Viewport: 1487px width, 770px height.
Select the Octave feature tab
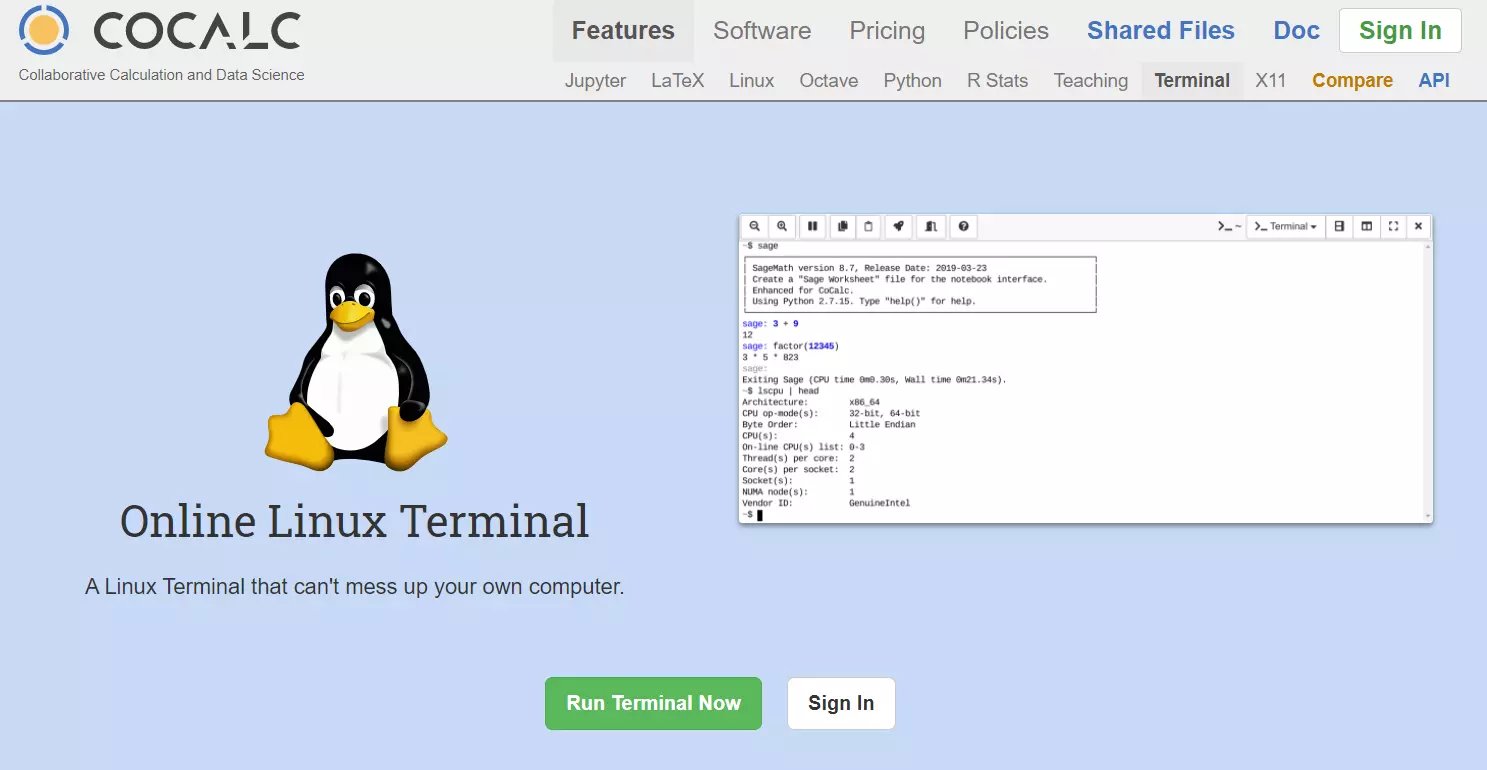829,81
